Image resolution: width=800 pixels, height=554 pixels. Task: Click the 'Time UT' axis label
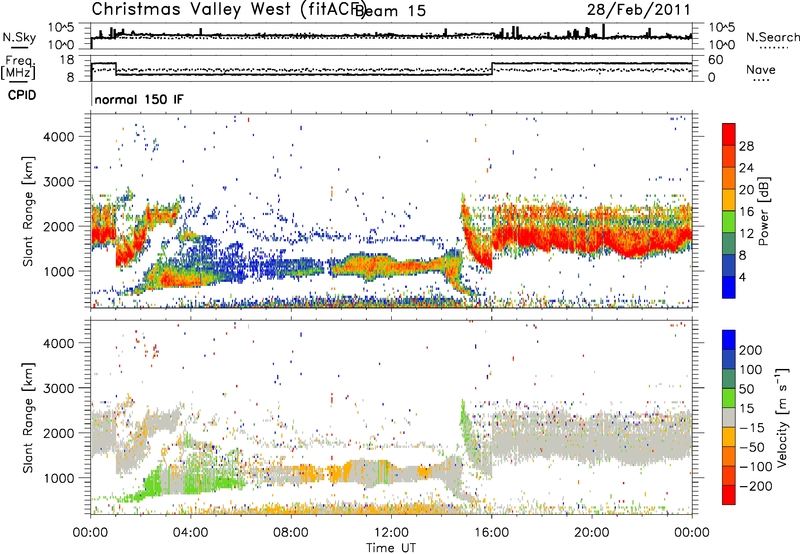[x=391, y=548]
